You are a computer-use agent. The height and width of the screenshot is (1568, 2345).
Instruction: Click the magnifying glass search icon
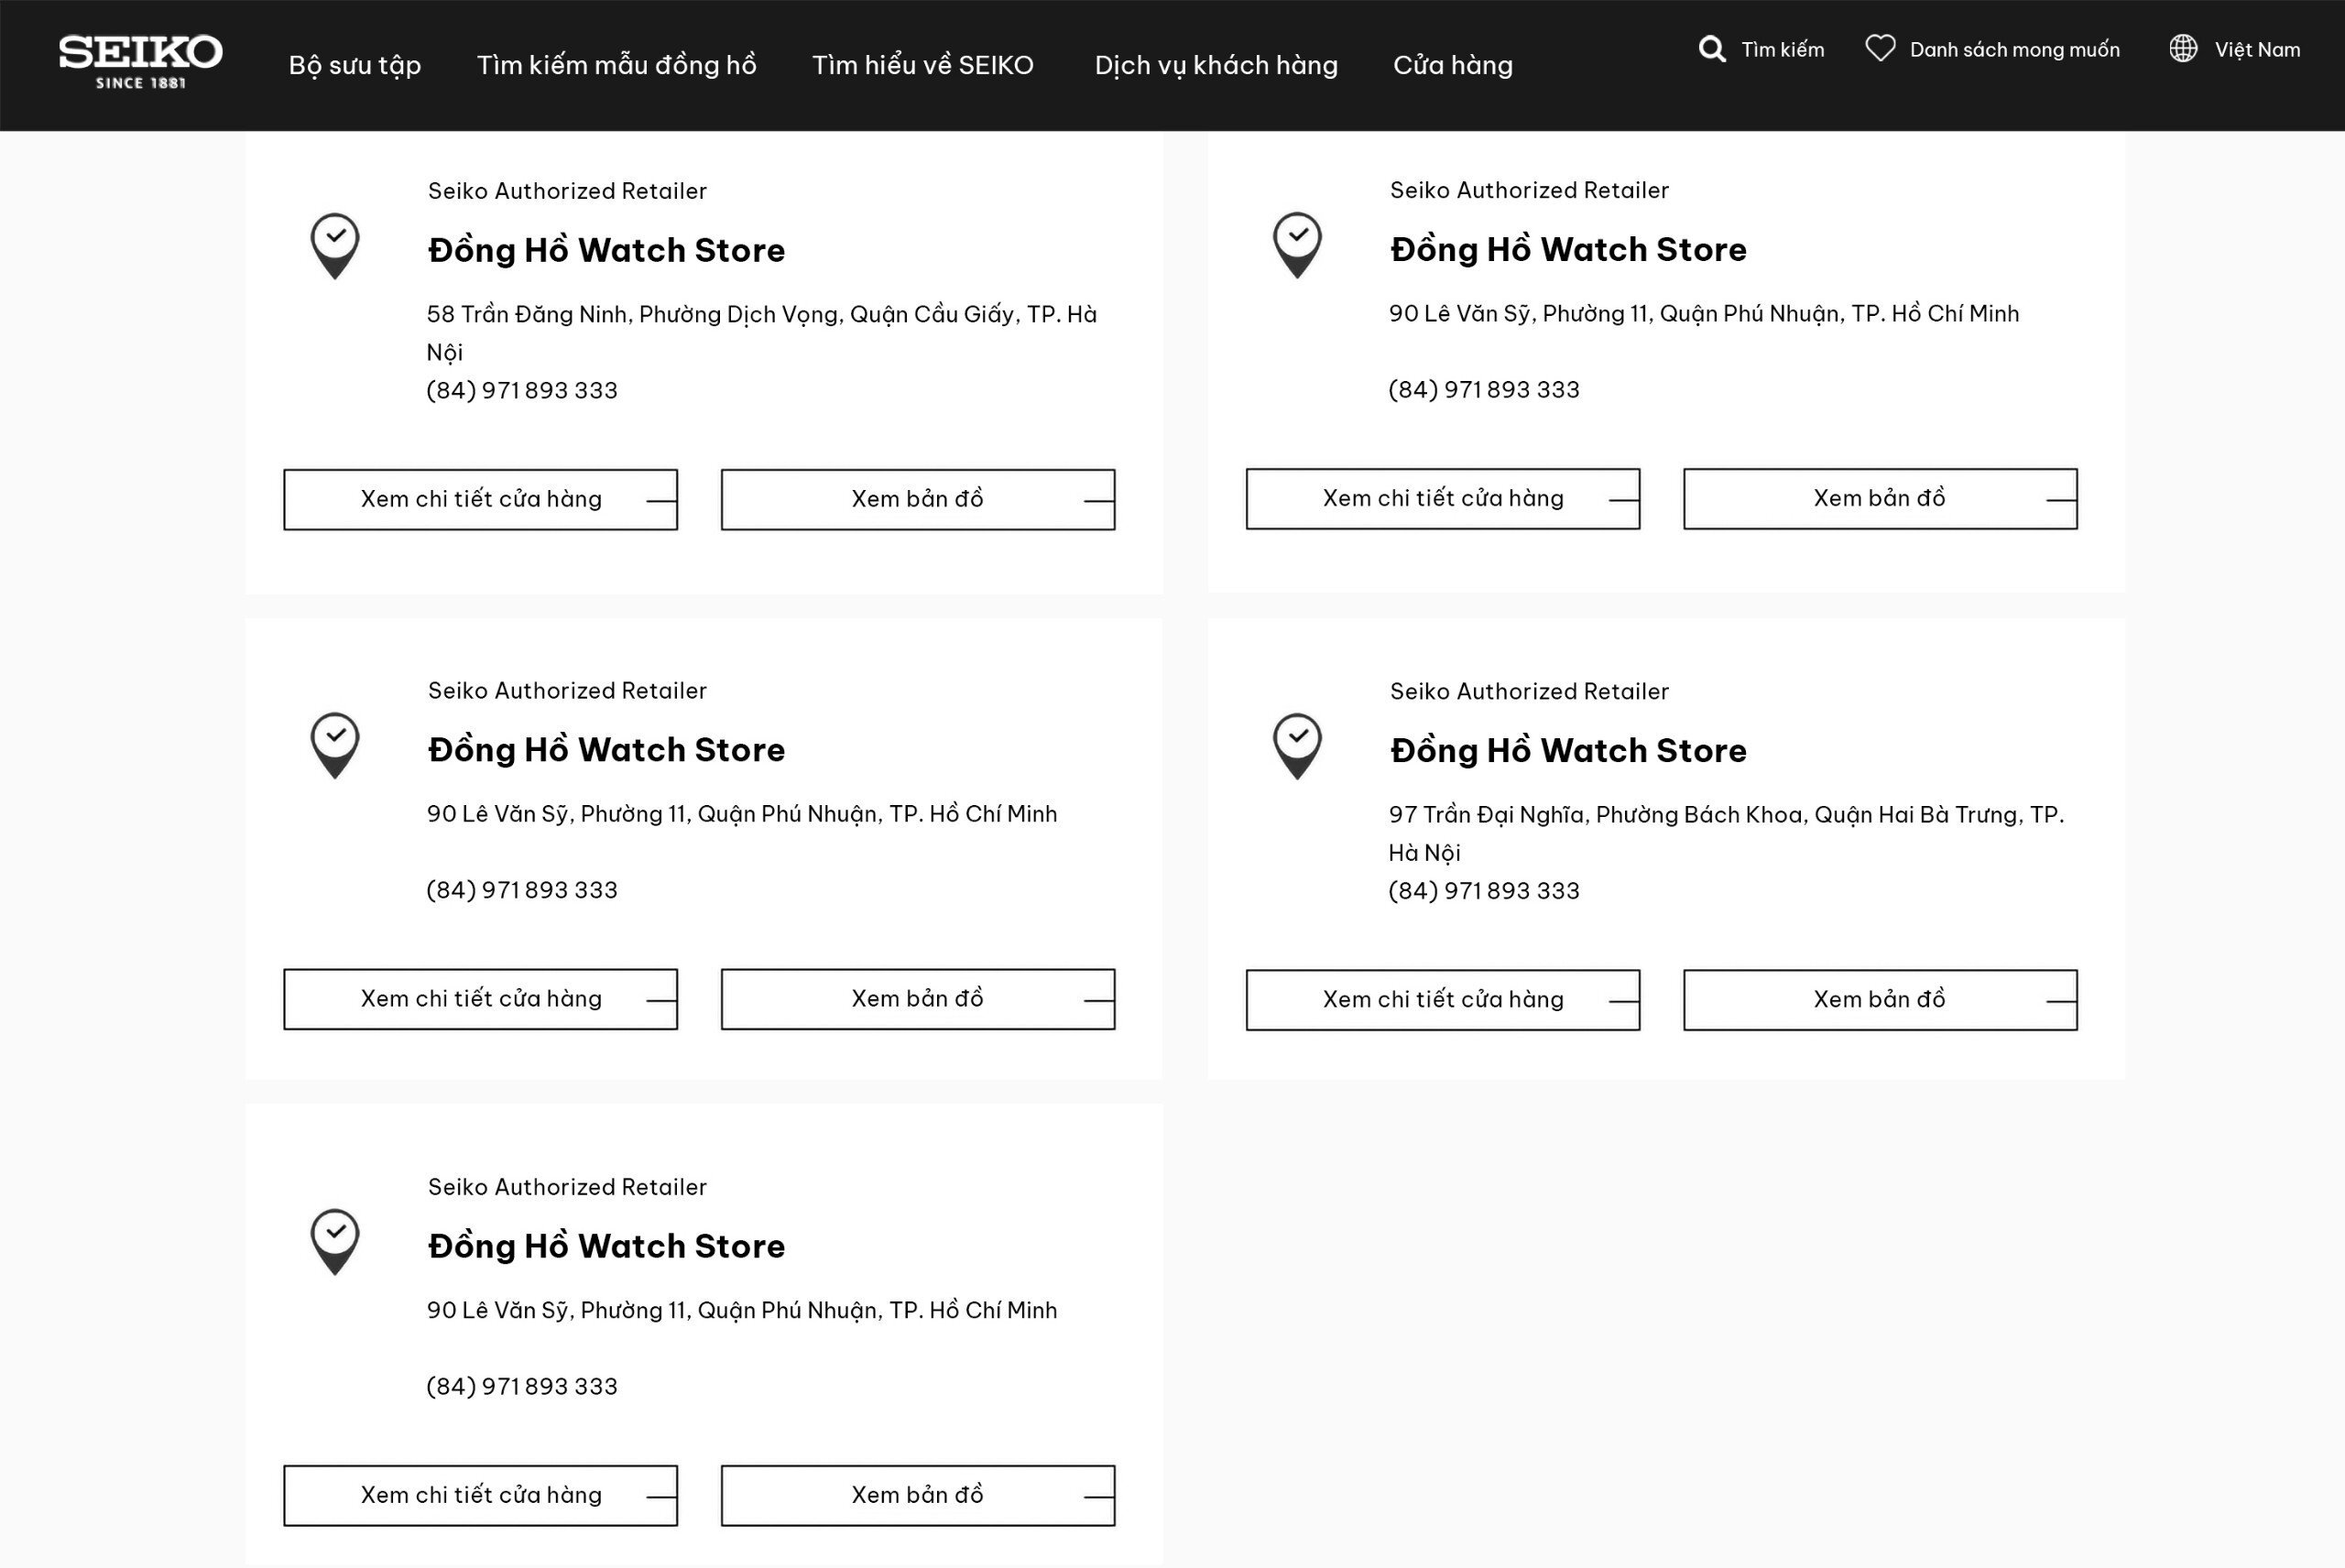[x=1712, y=49]
